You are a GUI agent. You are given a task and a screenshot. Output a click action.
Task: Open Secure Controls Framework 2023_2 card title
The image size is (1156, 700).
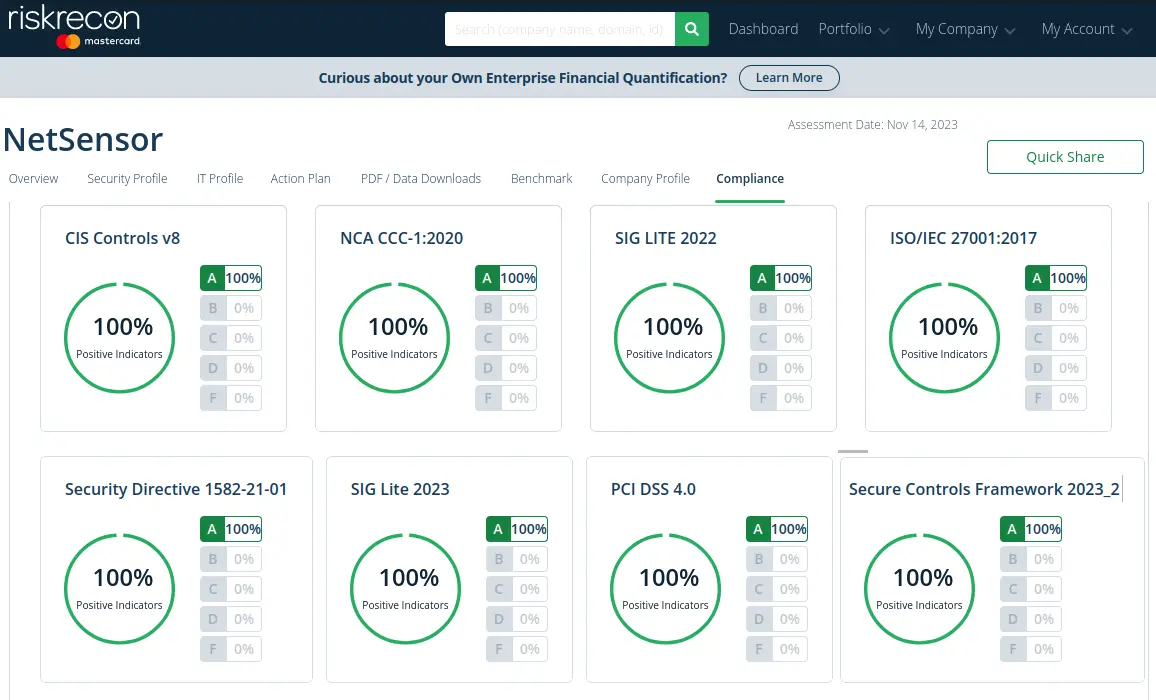click(984, 489)
